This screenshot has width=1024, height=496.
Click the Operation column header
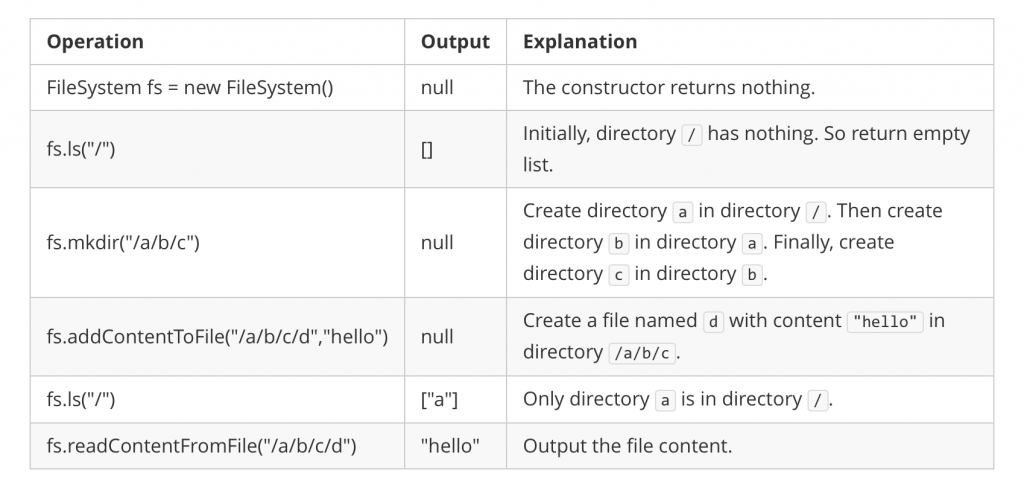[x=96, y=42]
